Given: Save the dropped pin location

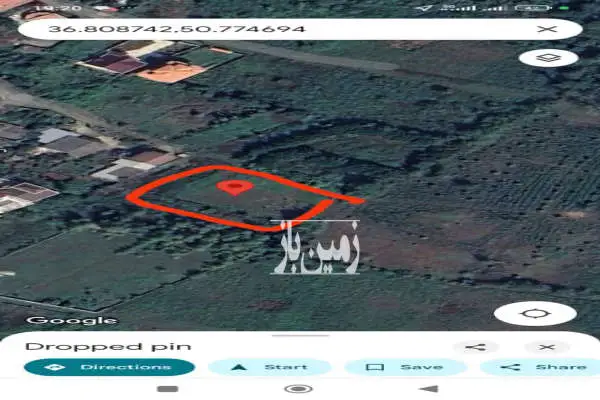Looking at the screenshot, I should (x=406, y=367).
